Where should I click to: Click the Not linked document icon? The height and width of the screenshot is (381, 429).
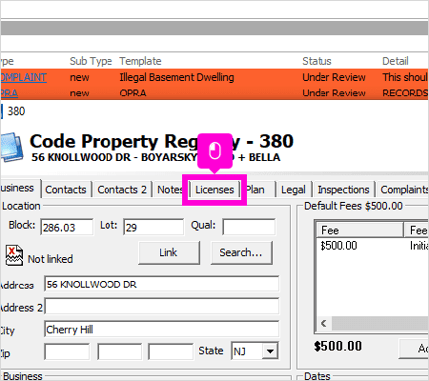coord(14,255)
